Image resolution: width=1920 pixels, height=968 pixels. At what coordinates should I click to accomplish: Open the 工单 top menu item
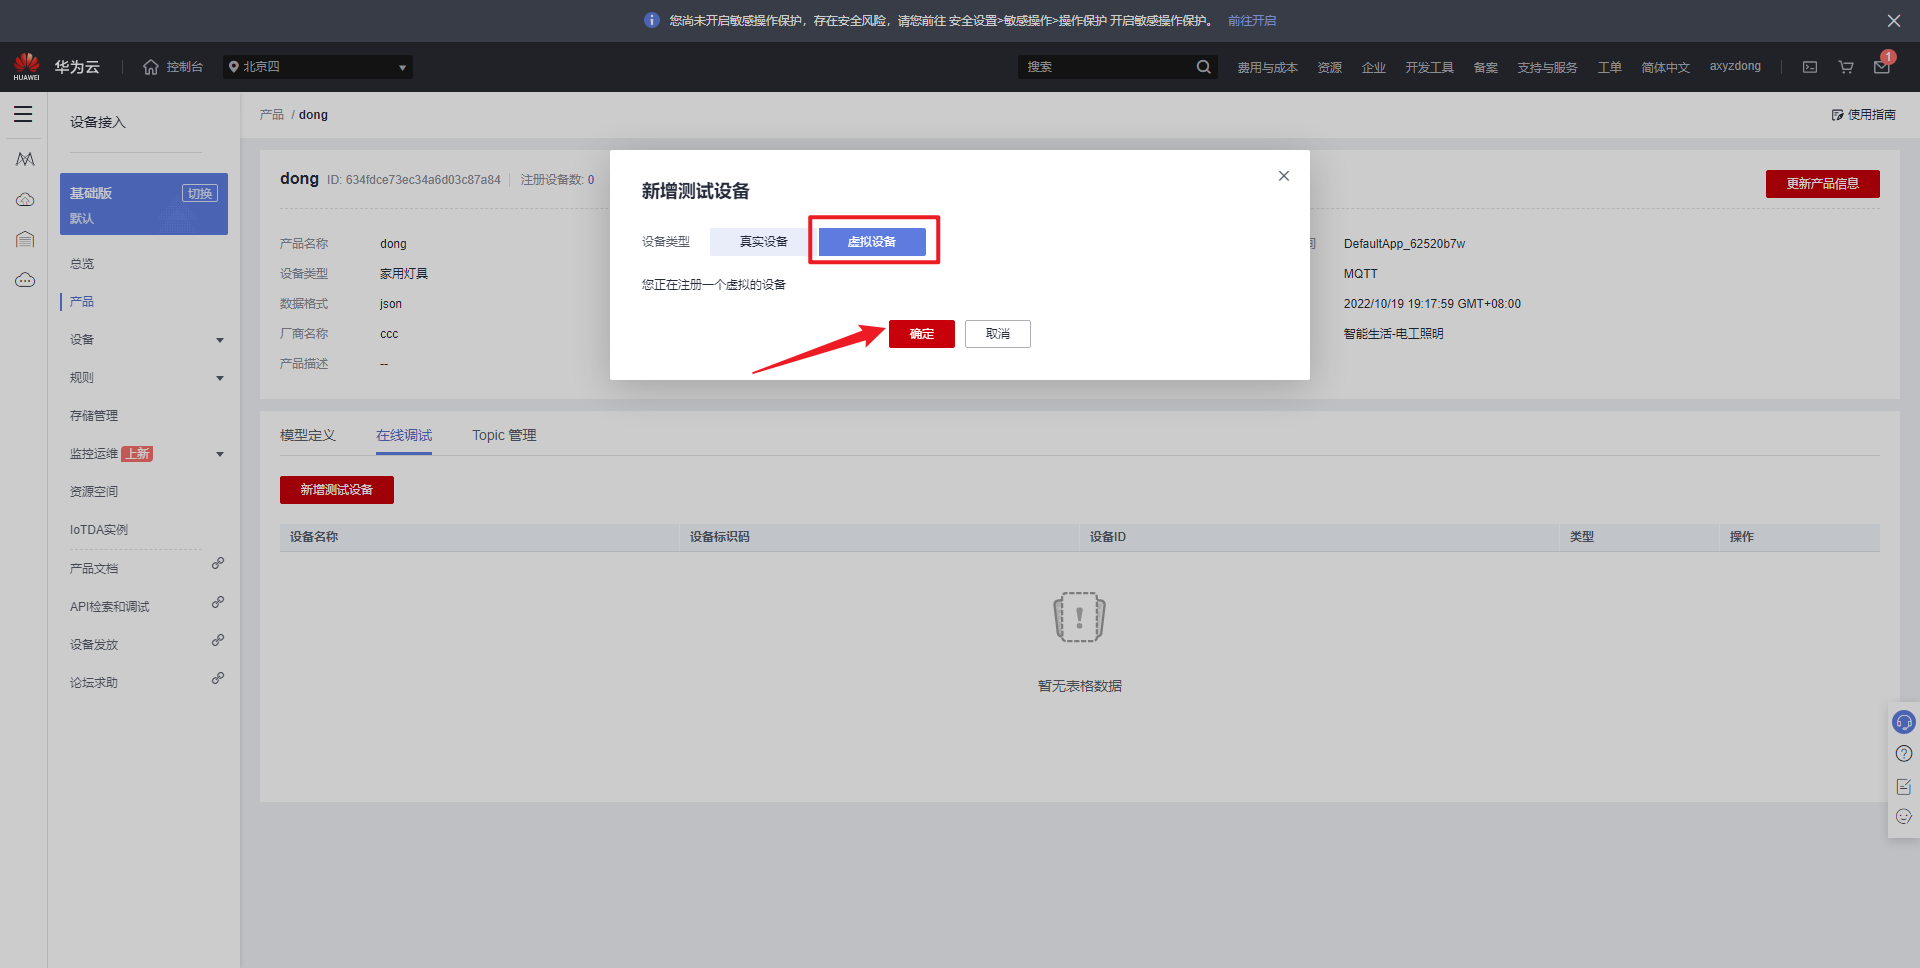point(1610,68)
